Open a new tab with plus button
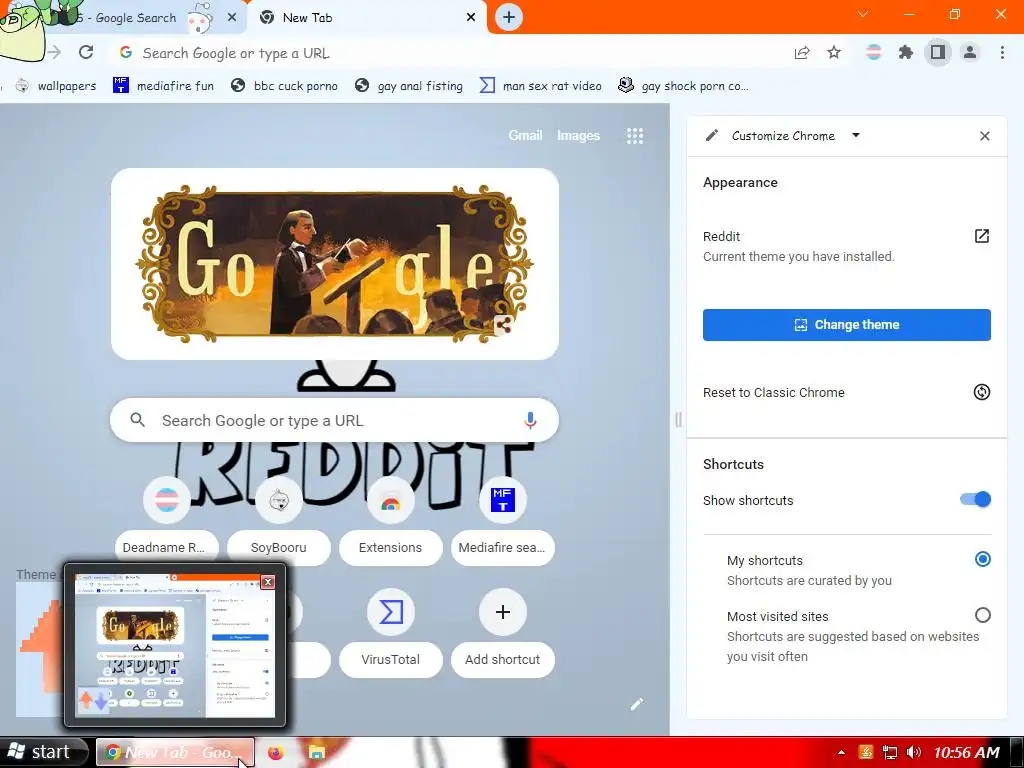Viewport: 1024px width, 768px height. 509,17
